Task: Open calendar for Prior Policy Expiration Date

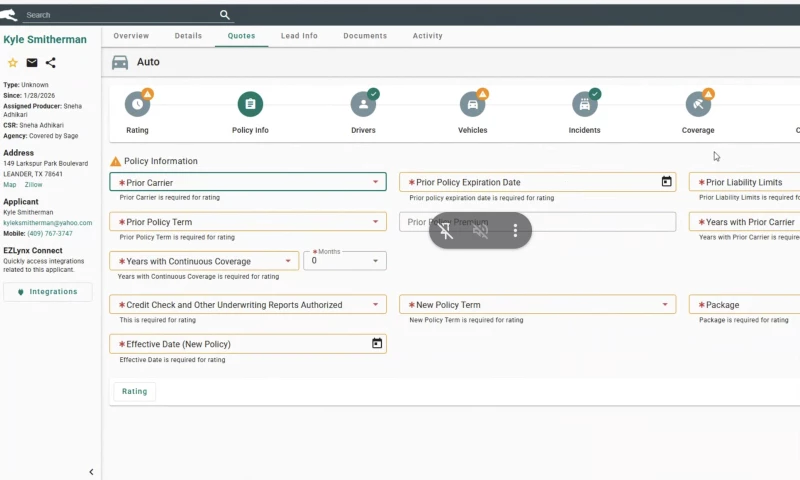Action: [x=666, y=182]
